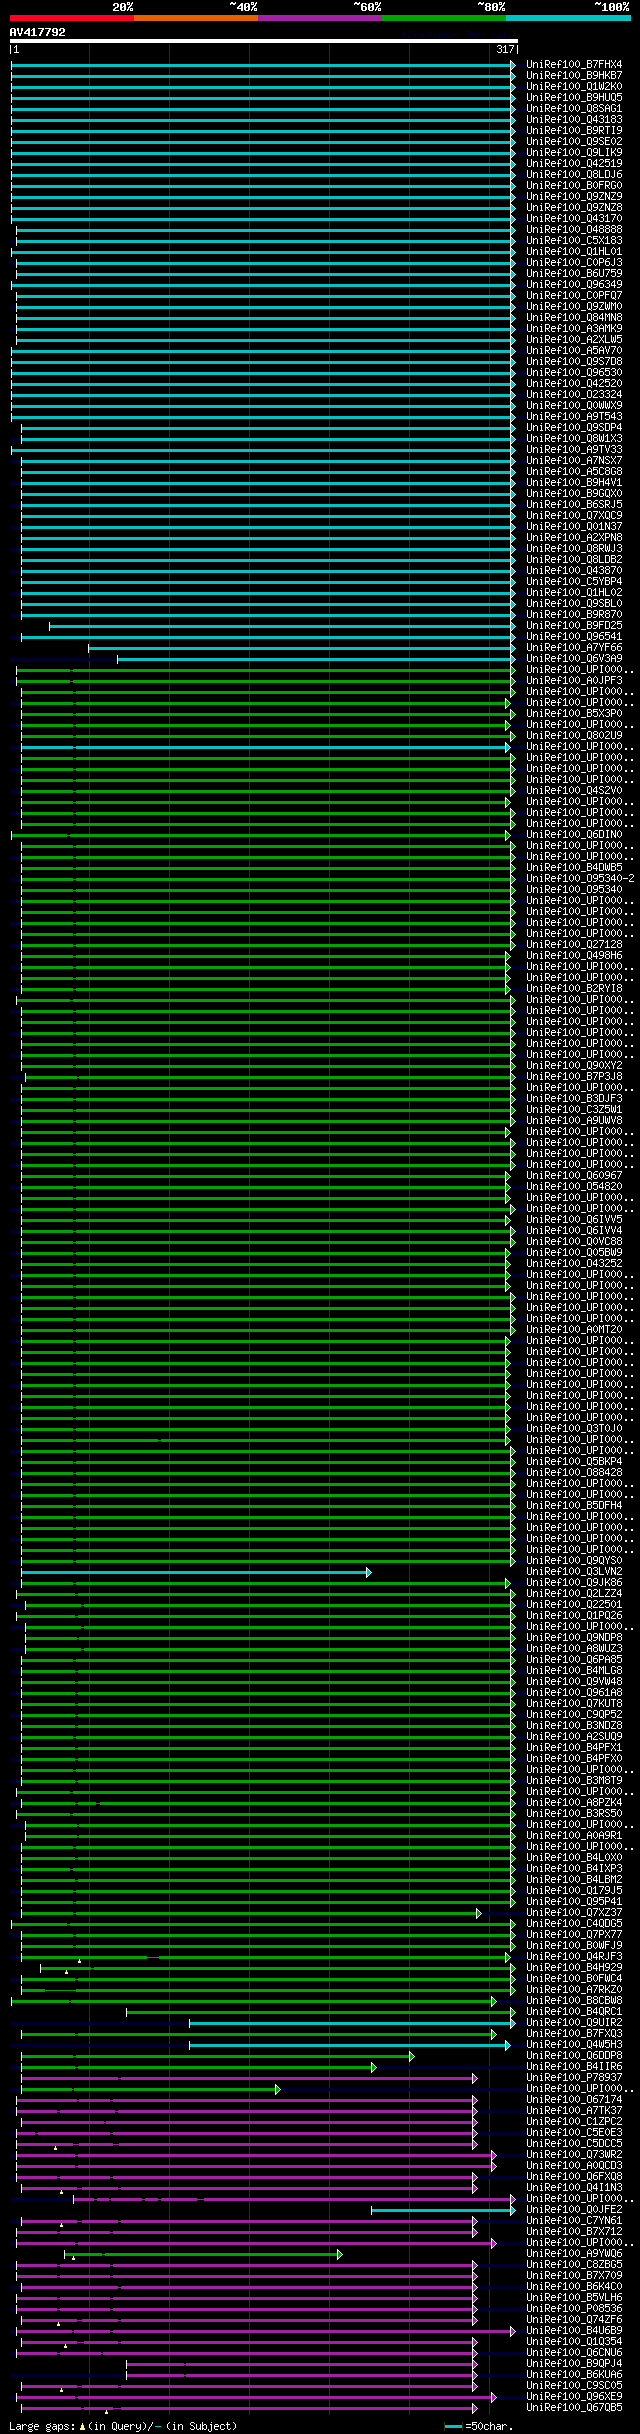Click the UniRef100_C5YBP4 label

574,582
